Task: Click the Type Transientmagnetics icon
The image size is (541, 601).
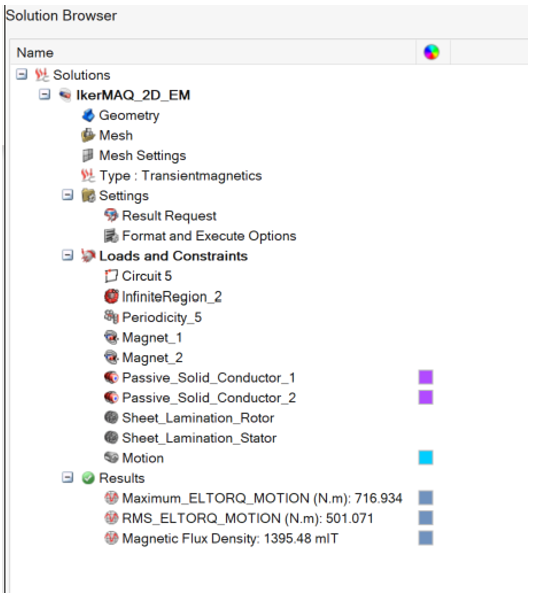Action: [x=88, y=176]
